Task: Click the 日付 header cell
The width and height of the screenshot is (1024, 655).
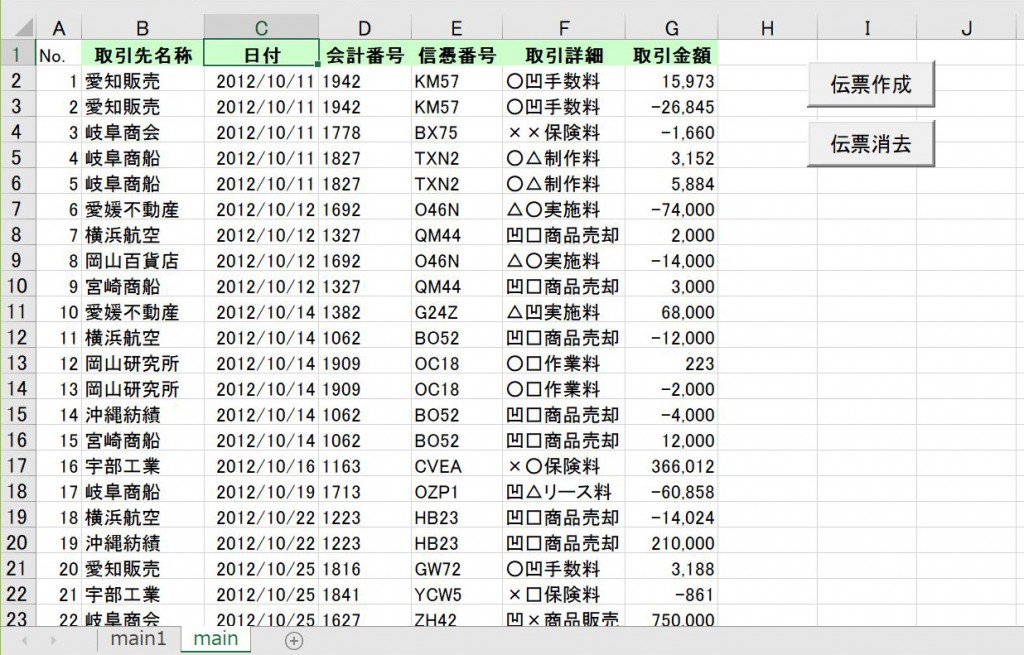Action: coord(261,55)
